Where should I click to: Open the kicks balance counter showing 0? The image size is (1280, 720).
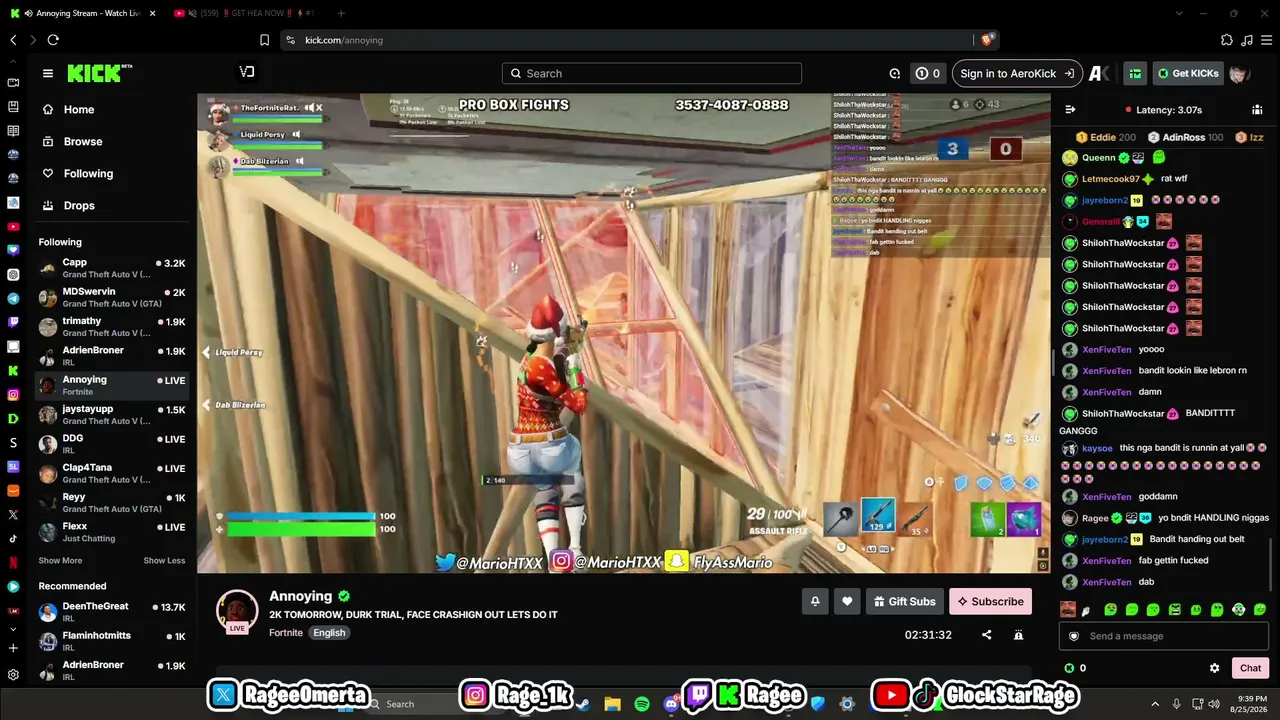tap(927, 73)
